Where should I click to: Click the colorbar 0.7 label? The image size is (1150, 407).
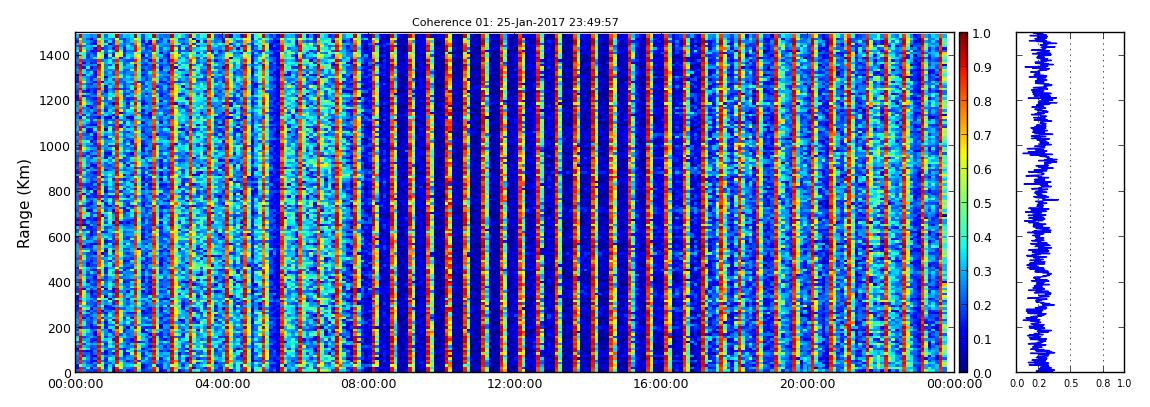tap(981, 136)
